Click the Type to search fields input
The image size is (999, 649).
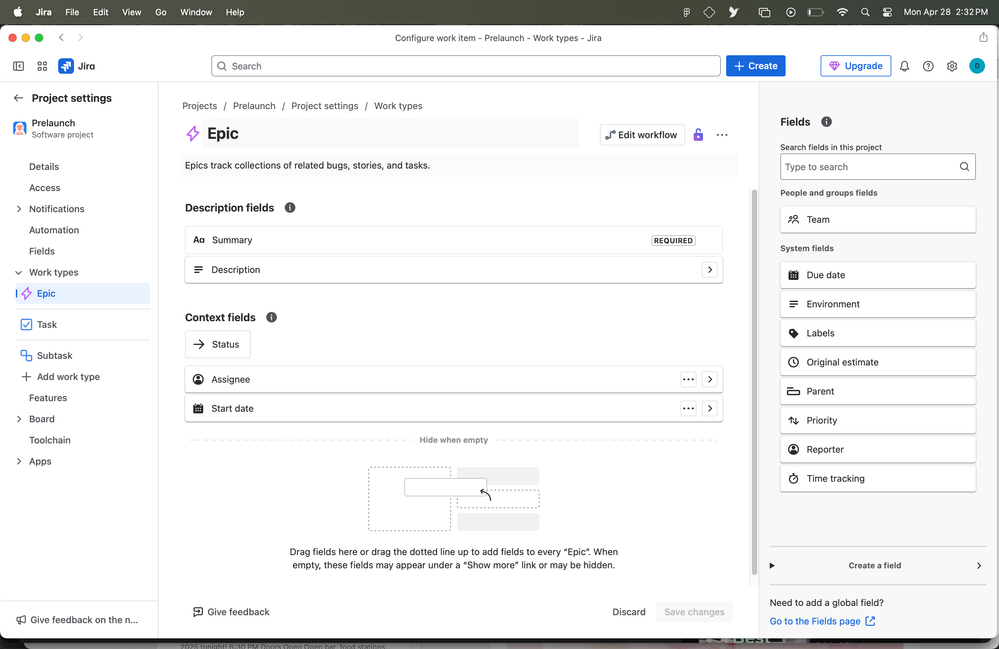[x=877, y=167]
